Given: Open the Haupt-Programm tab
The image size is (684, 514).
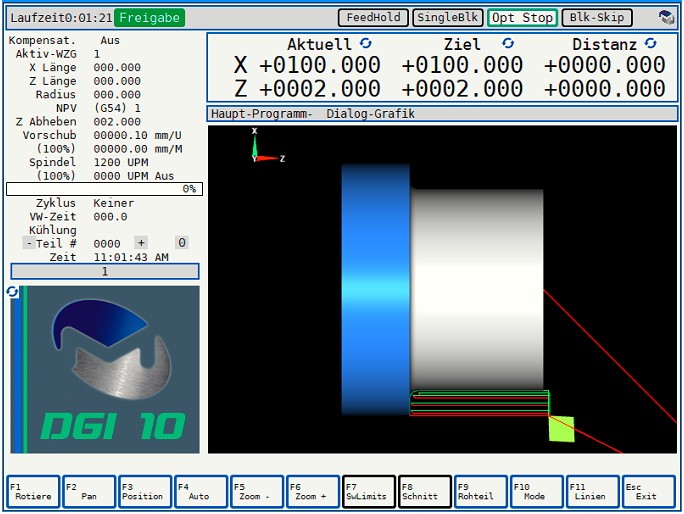Looking at the screenshot, I should coord(261,114).
